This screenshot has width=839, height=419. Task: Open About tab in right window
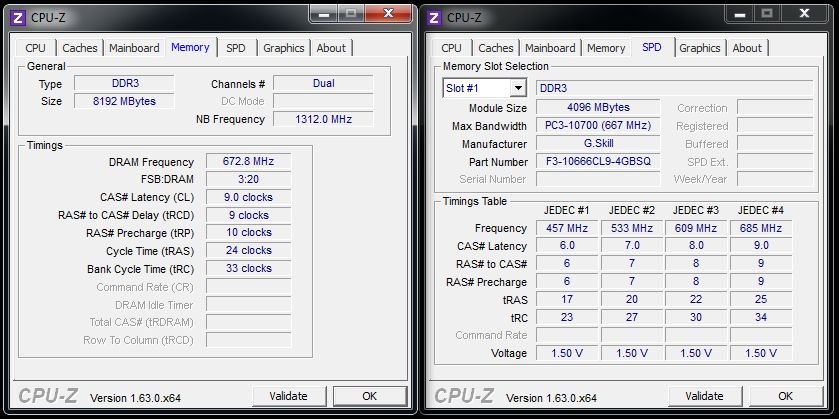748,48
